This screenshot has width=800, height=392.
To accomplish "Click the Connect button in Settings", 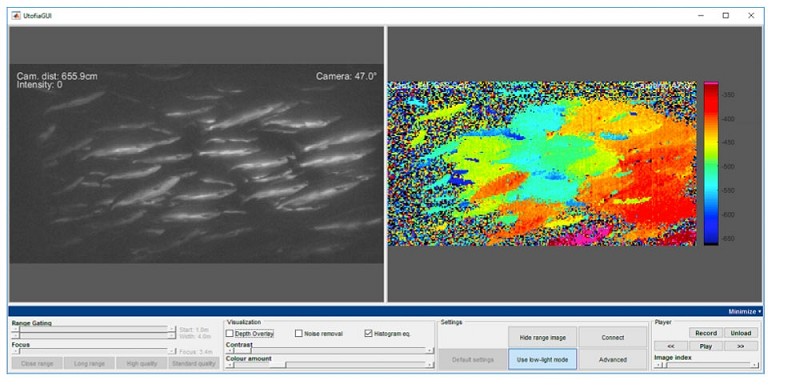I will pyautogui.click(x=613, y=337).
